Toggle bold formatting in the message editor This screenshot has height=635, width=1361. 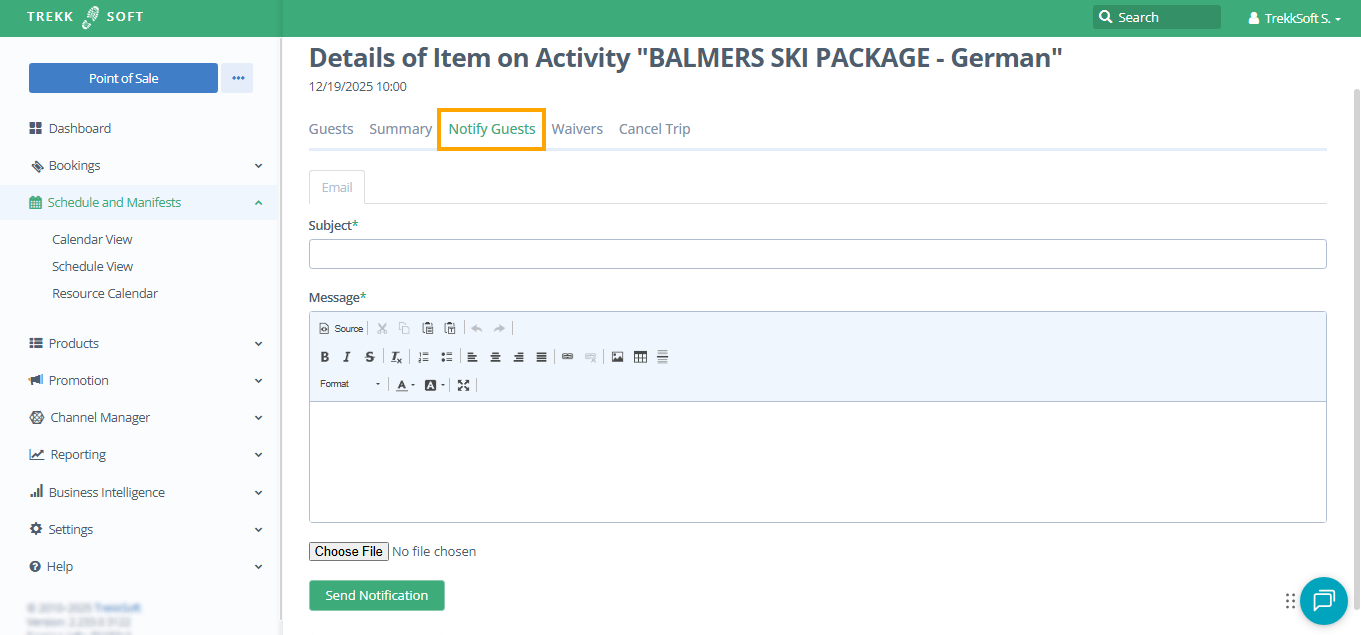point(325,357)
